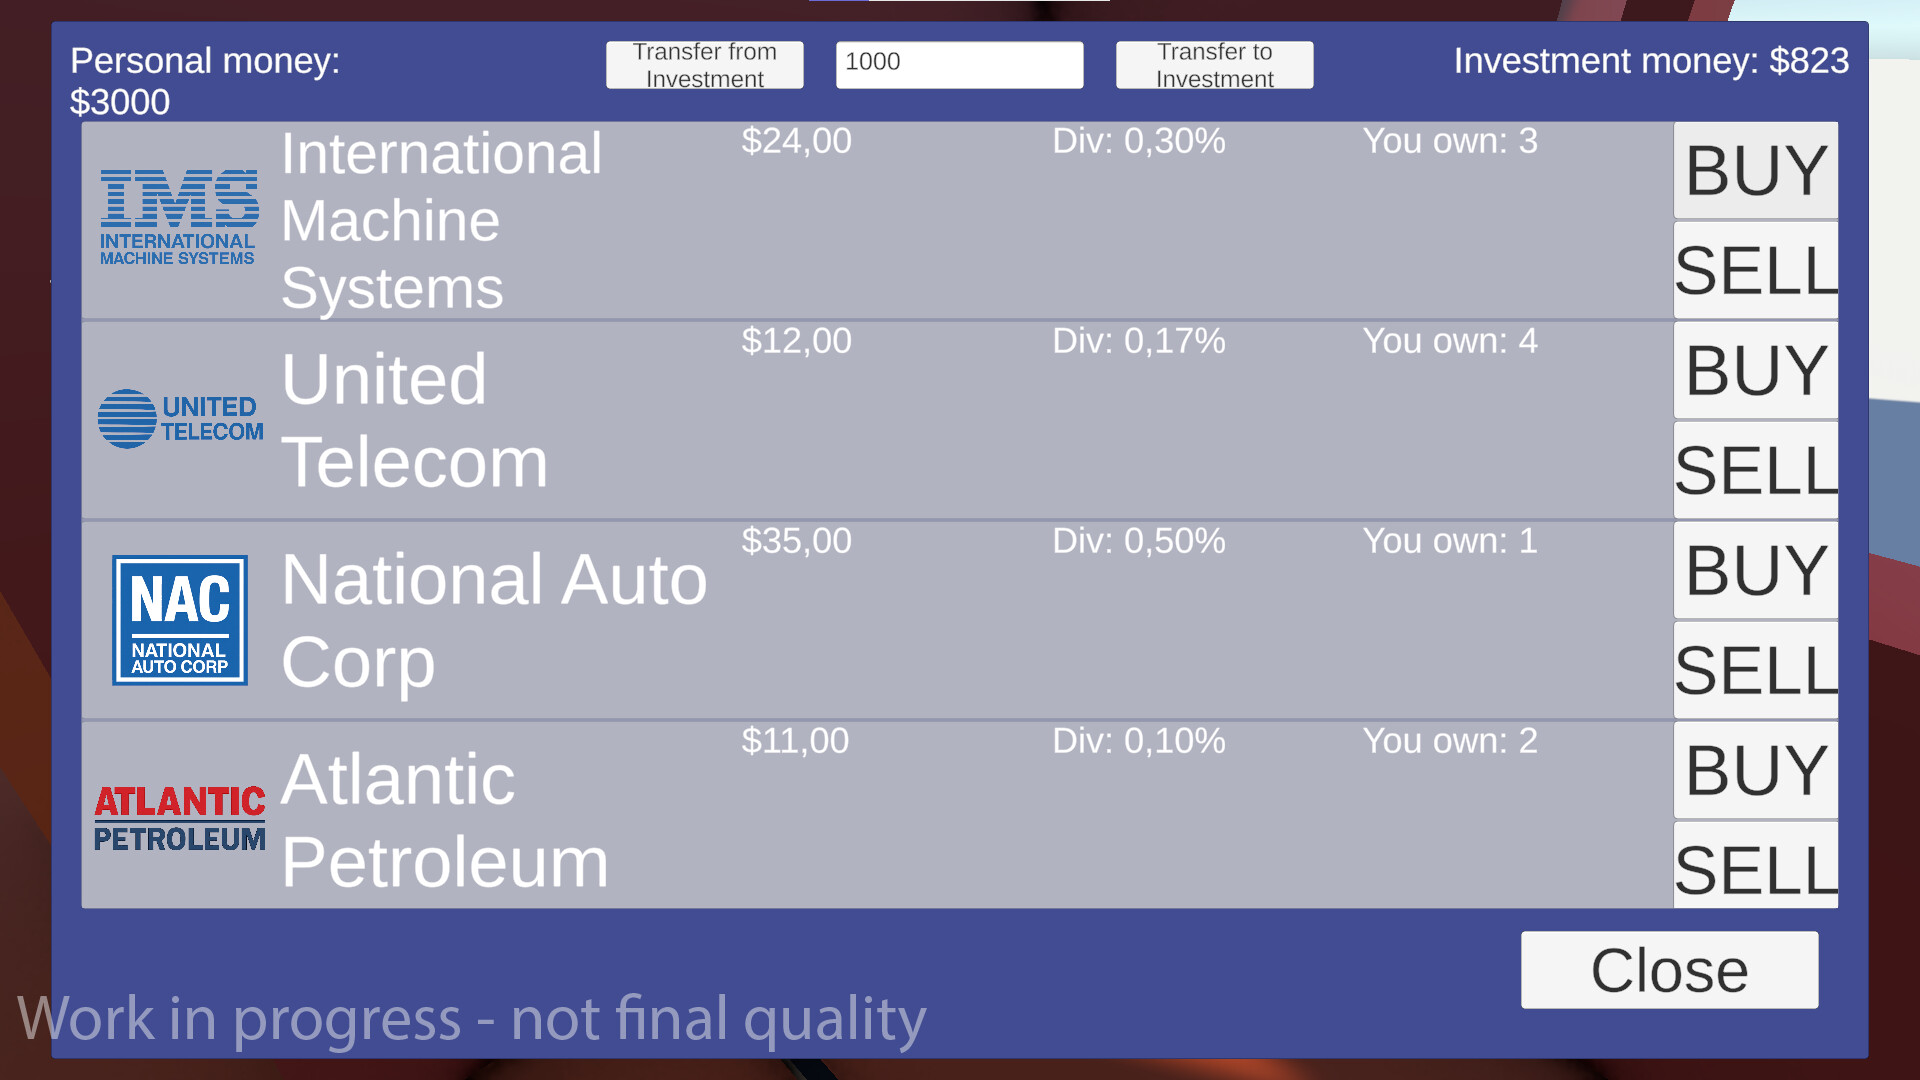Buy shares of United Telecom
Image resolution: width=1920 pixels, height=1080 pixels.
coord(1754,370)
